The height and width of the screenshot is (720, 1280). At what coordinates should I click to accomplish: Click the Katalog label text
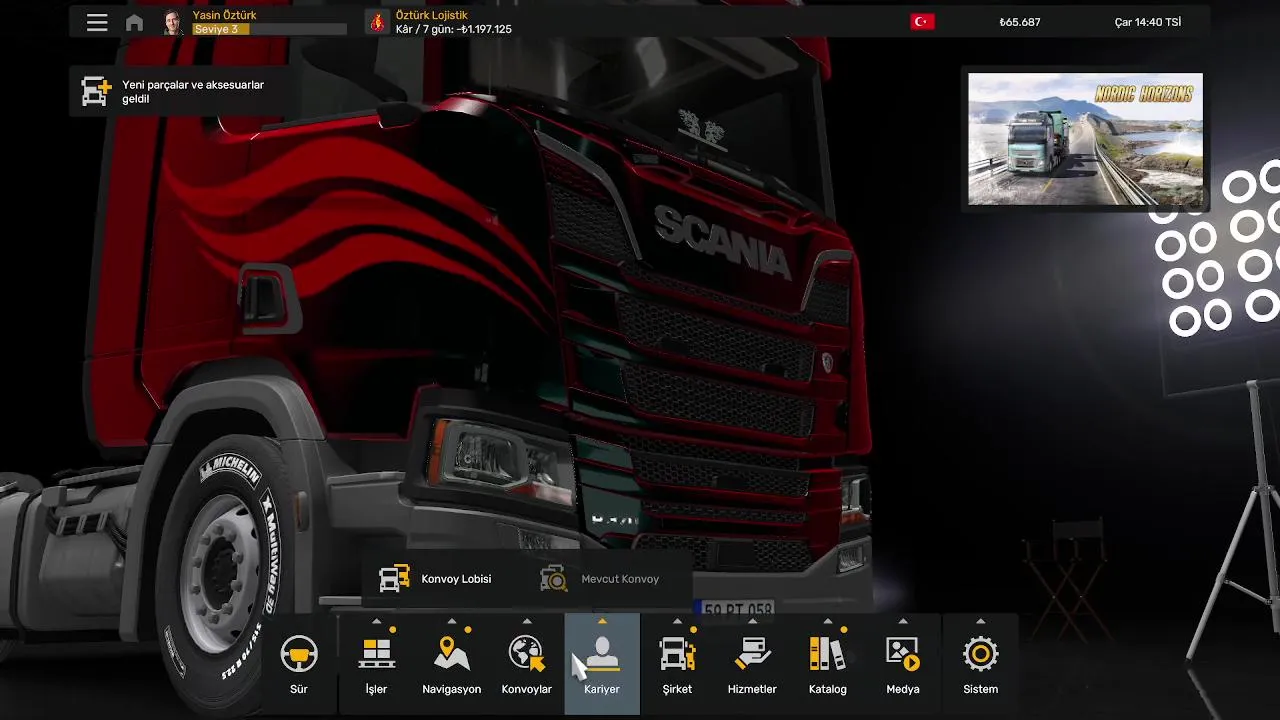point(827,689)
